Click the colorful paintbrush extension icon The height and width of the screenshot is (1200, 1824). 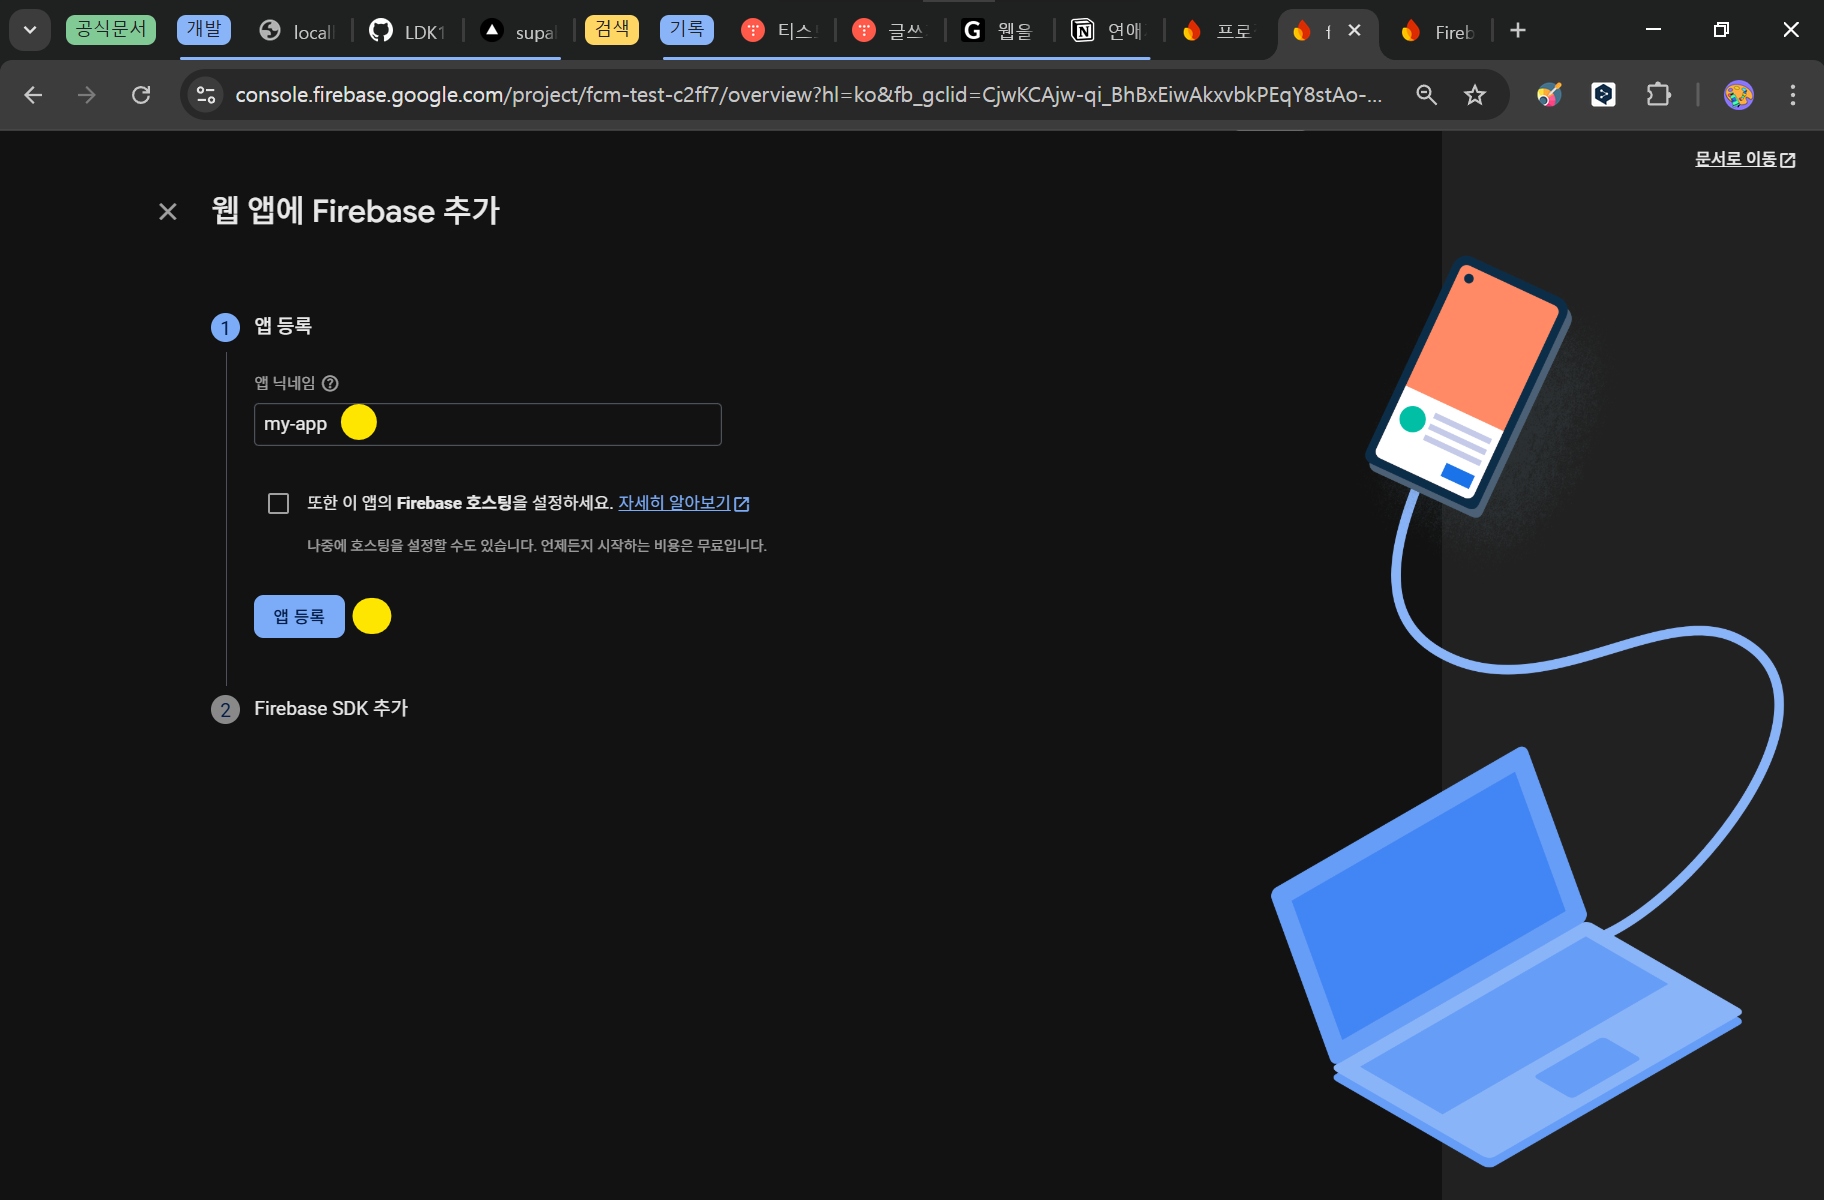(x=1549, y=95)
